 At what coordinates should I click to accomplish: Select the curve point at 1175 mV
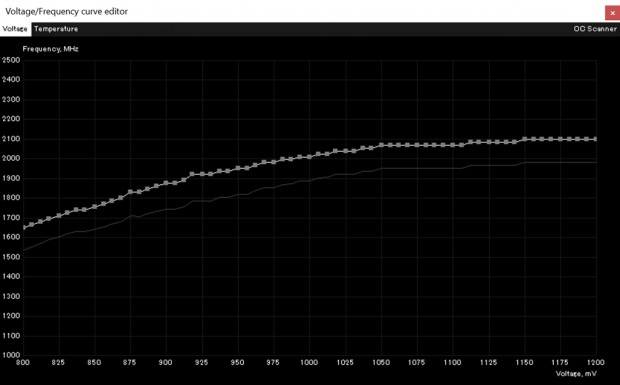560,139
